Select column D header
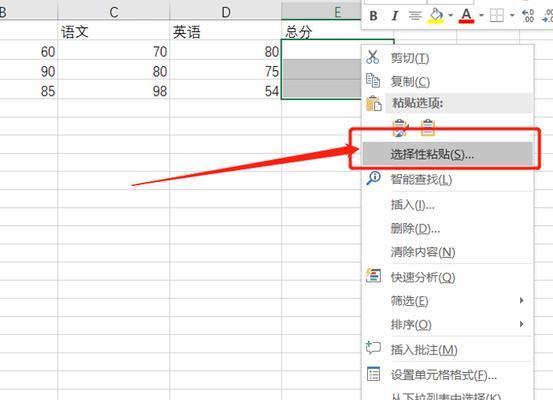 226,12
